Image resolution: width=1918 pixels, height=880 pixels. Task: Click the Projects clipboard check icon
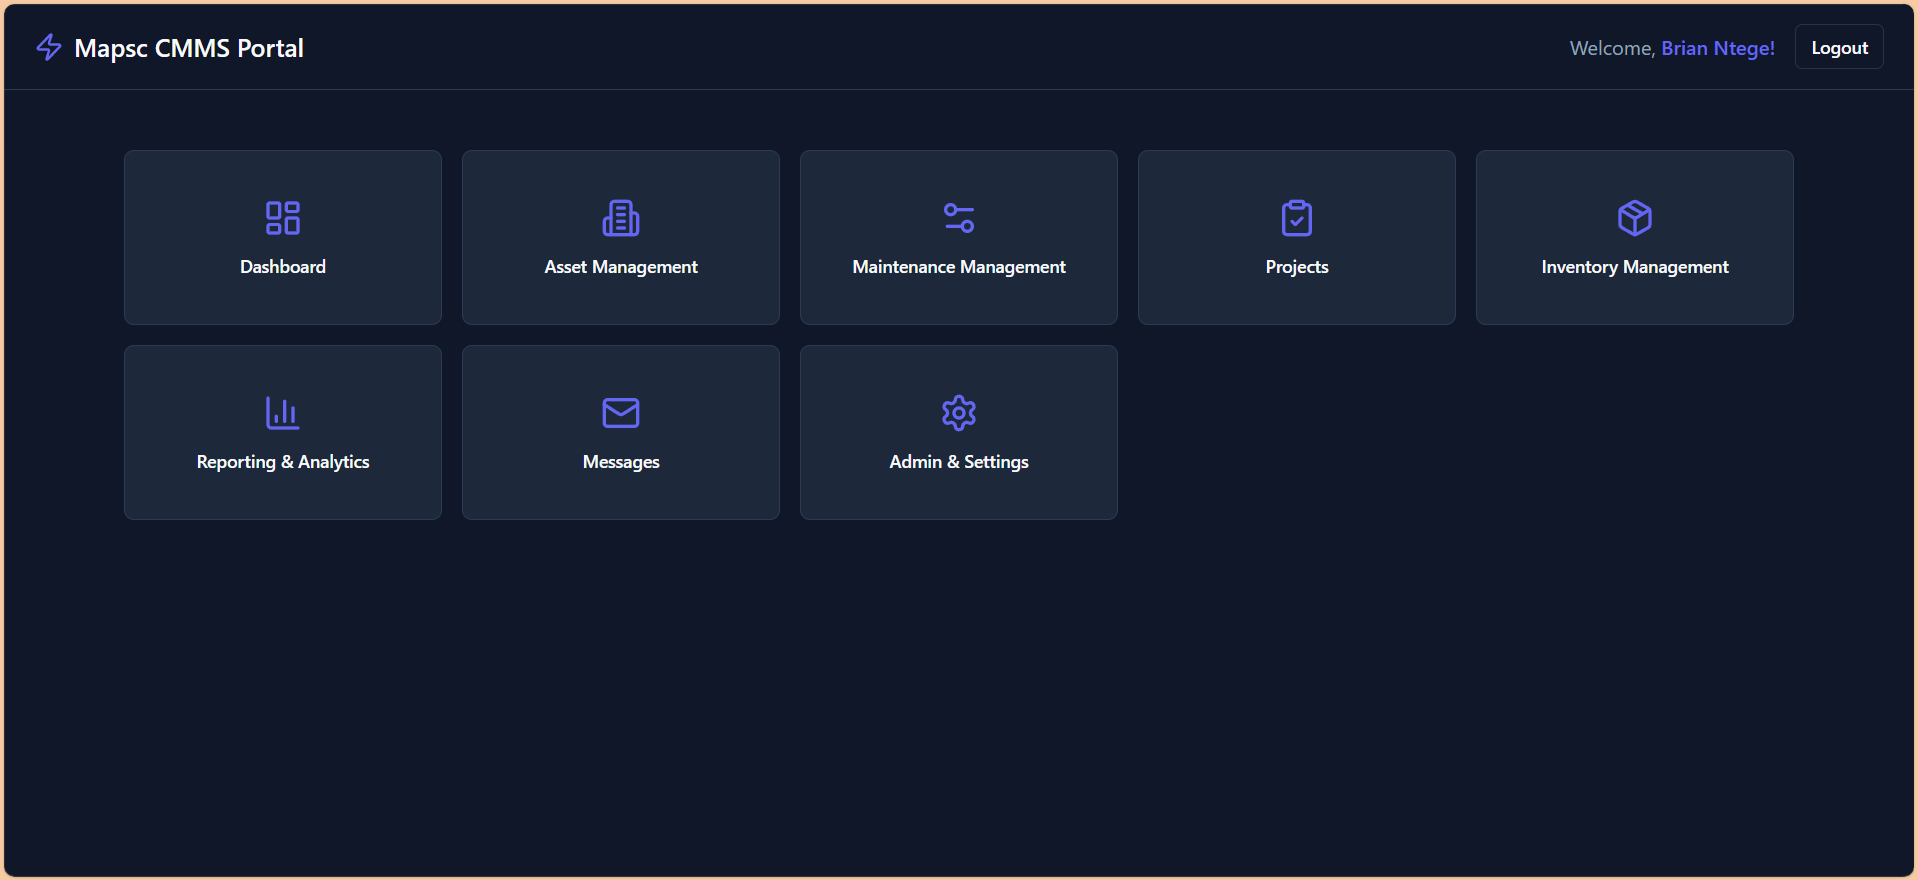pos(1297,218)
